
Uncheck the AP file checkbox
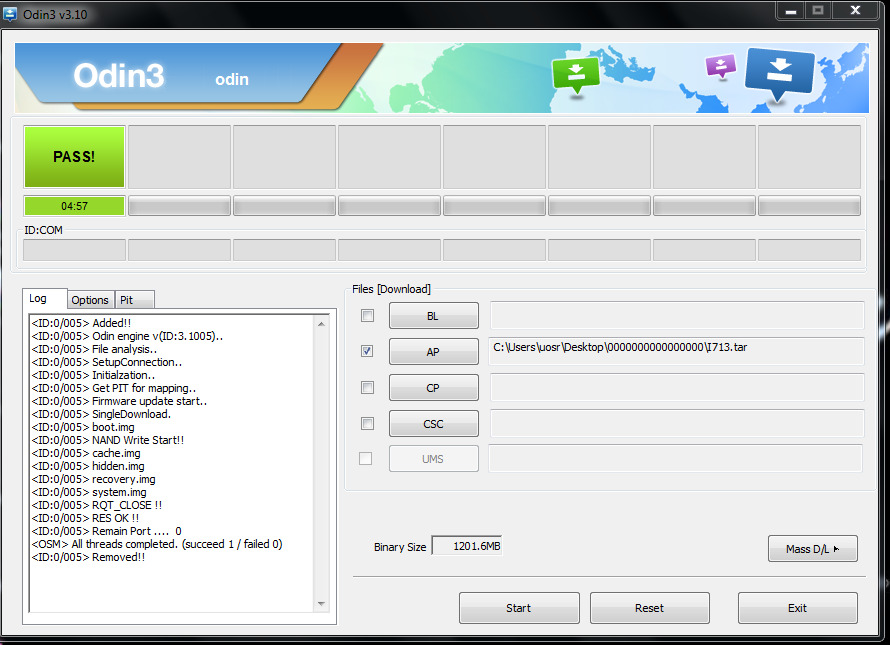click(367, 351)
